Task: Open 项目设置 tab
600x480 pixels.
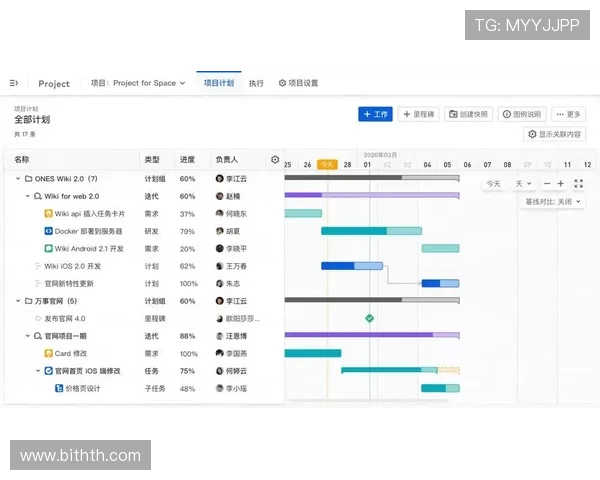Action: (x=298, y=83)
